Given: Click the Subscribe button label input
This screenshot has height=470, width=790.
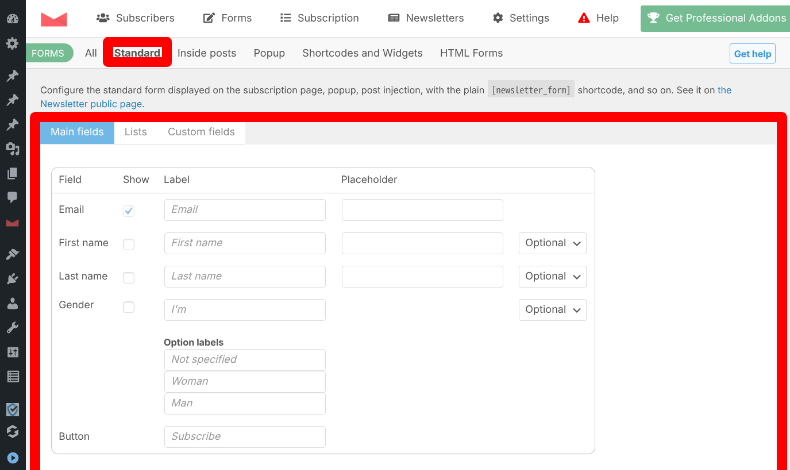Looking at the screenshot, I should 245,437.
